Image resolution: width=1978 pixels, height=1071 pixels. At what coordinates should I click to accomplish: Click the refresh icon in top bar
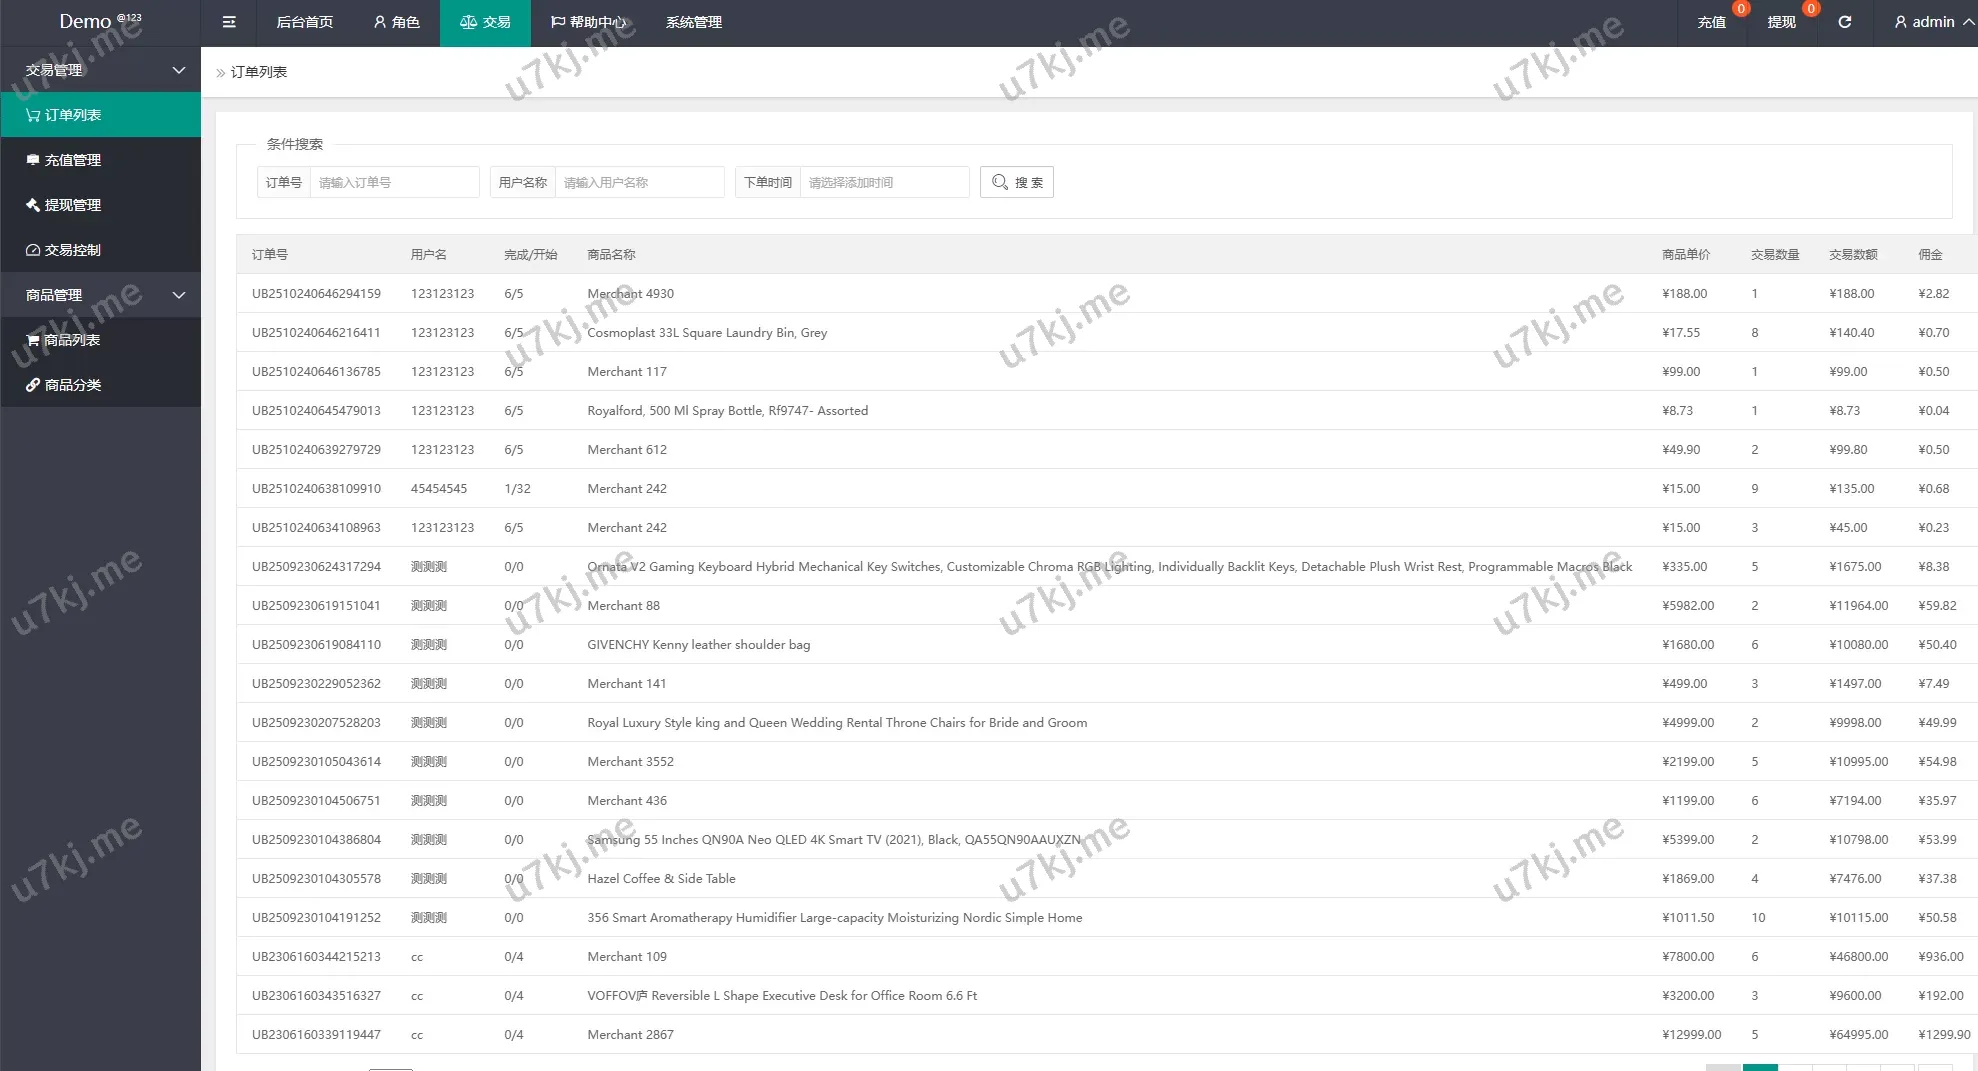1845,22
